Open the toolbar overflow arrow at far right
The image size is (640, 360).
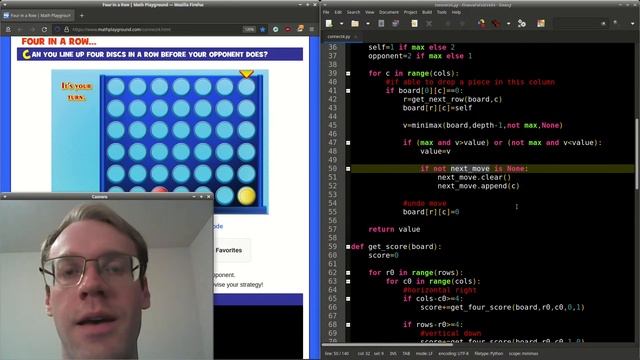[632, 24]
